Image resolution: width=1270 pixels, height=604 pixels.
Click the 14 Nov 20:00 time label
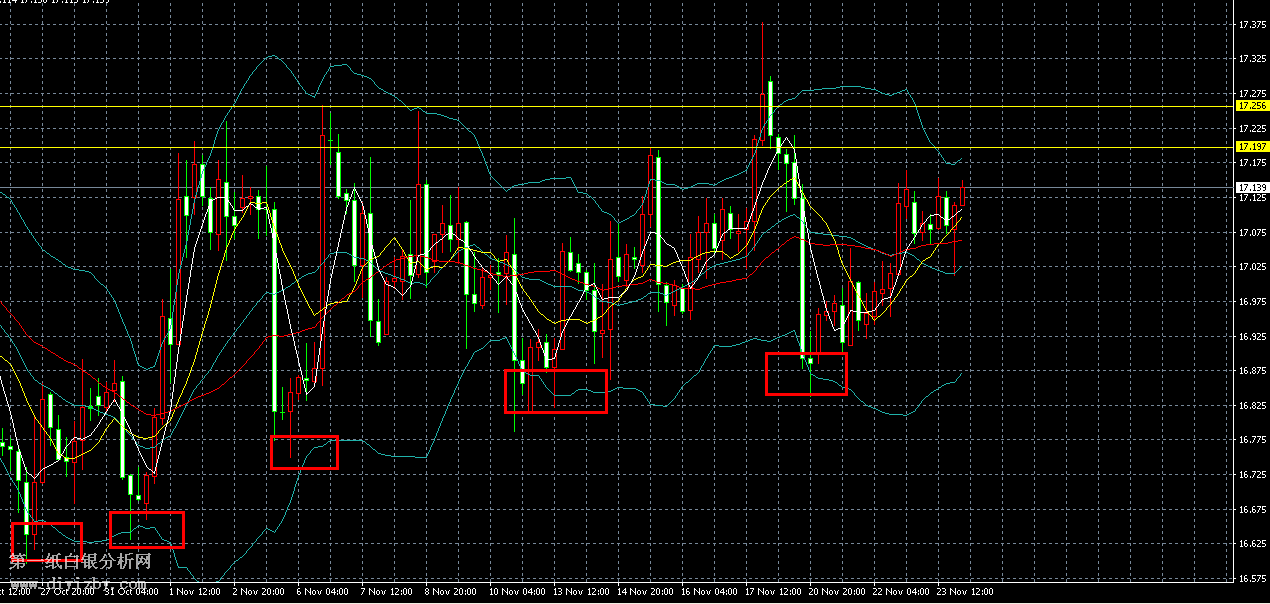click(x=648, y=592)
